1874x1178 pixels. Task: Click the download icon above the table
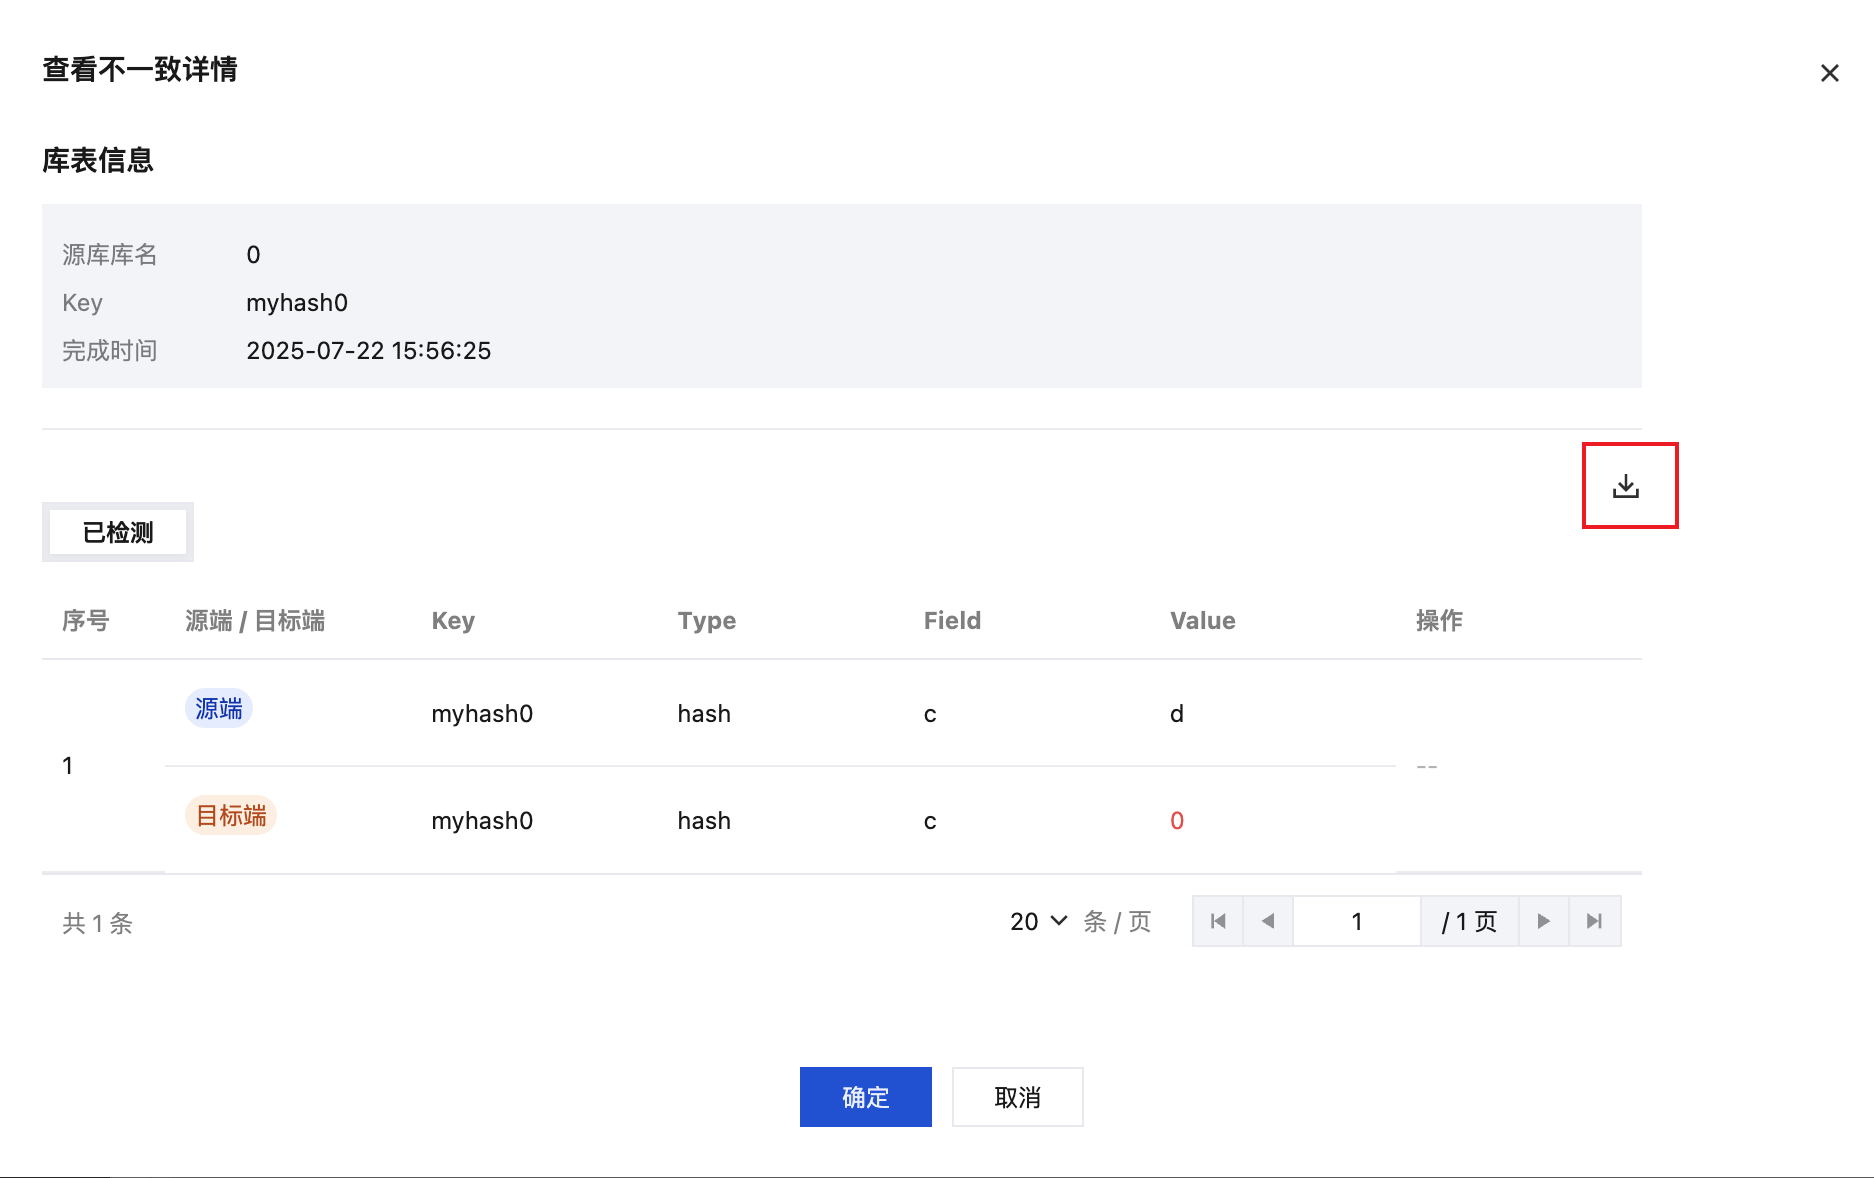1626,487
